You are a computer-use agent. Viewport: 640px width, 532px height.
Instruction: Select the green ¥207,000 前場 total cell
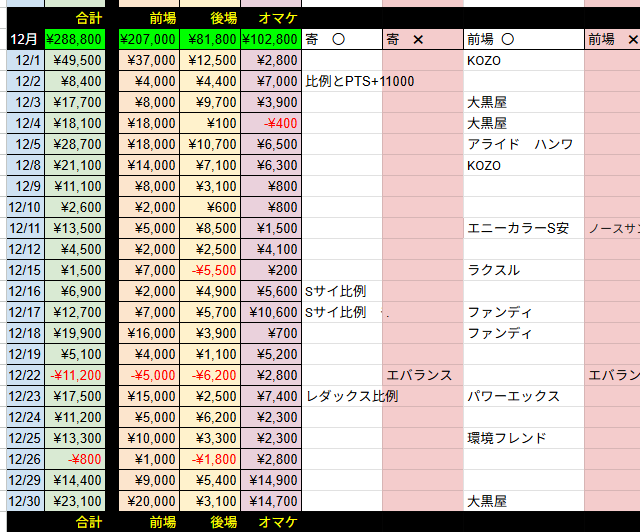tap(148, 39)
